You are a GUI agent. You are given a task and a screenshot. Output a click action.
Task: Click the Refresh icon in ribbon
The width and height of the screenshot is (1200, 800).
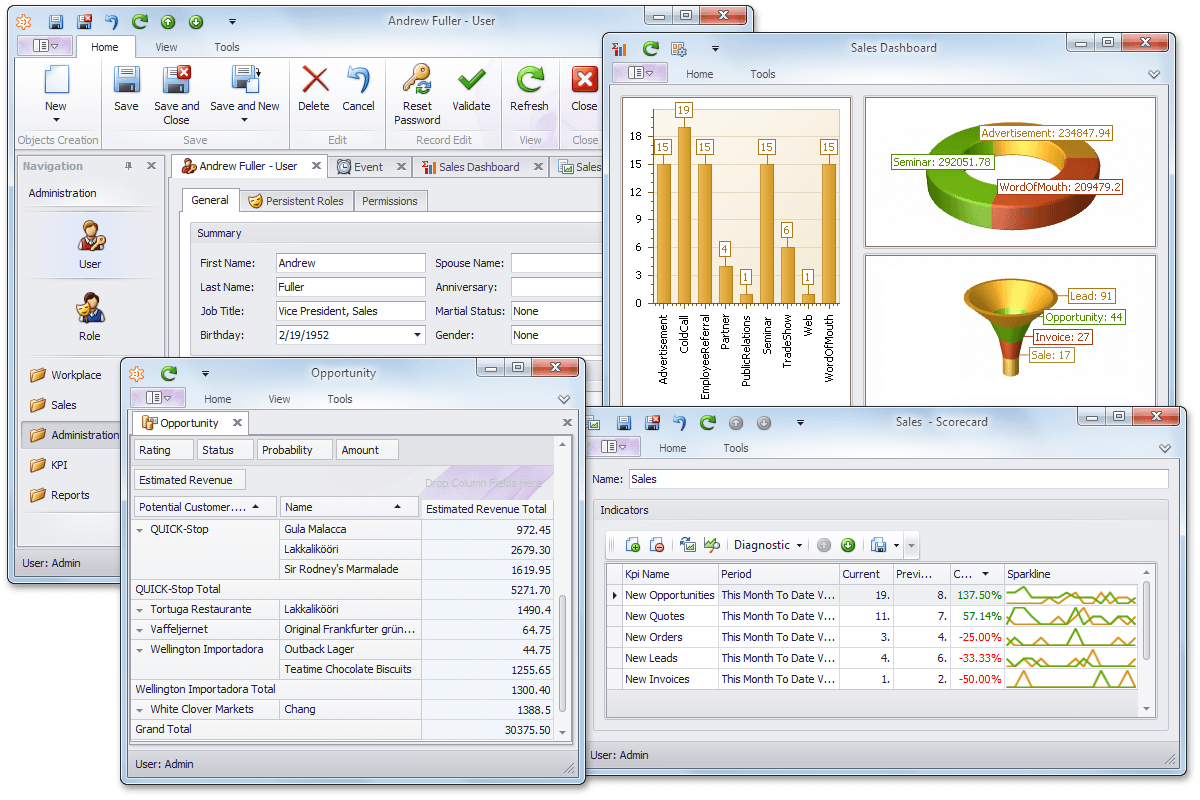click(x=529, y=81)
